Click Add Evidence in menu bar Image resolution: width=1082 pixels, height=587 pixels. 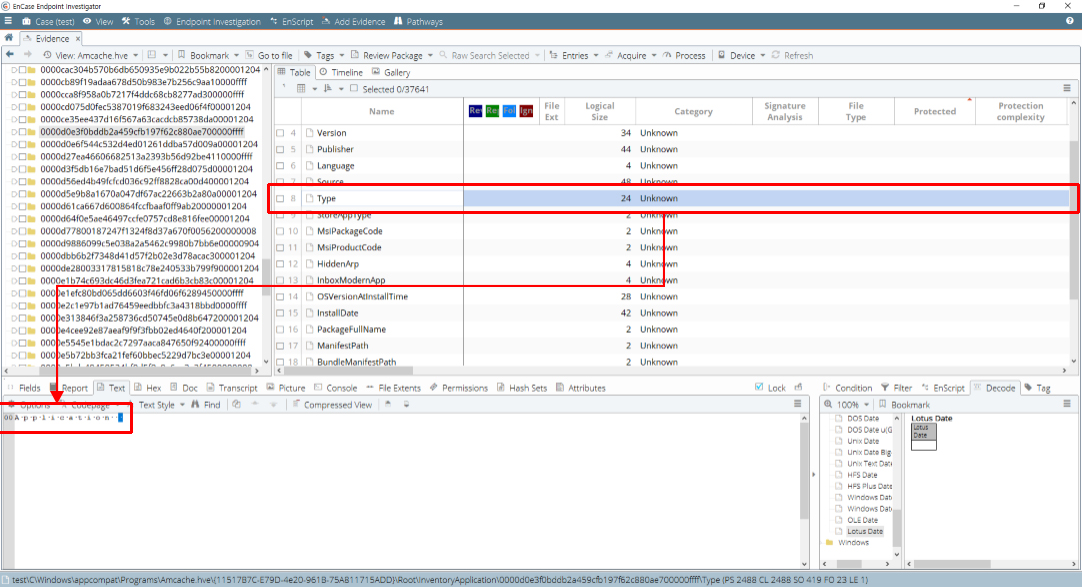coord(353,21)
